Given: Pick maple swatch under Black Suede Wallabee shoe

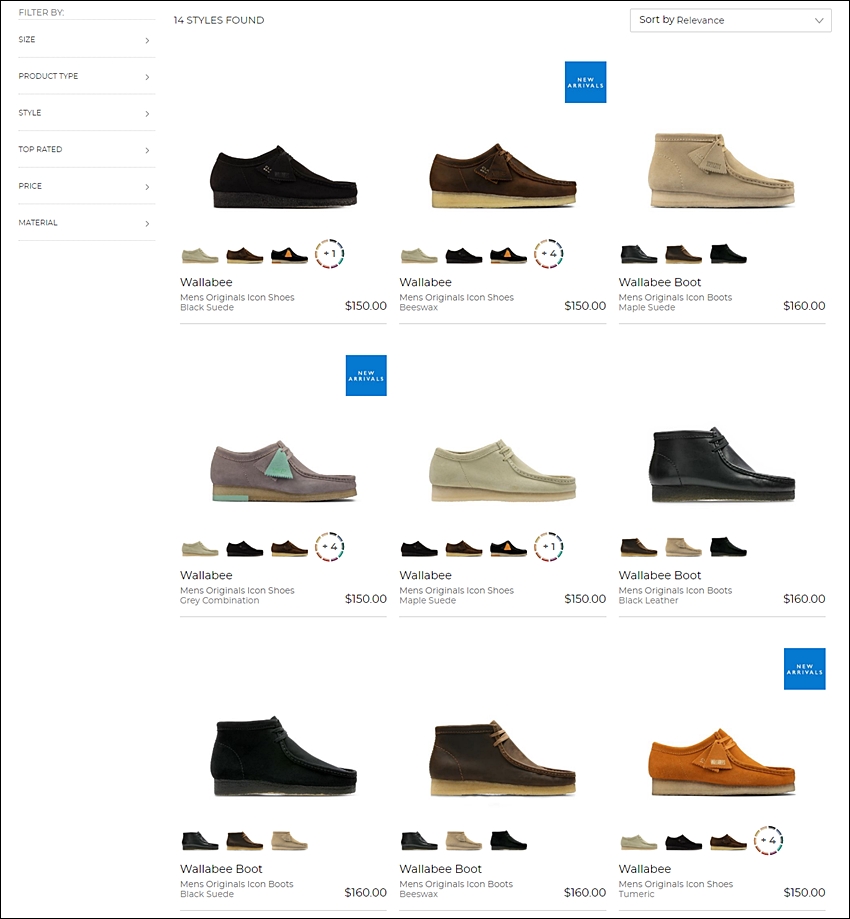Looking at the screenshot, I should (x=200, y=256).
